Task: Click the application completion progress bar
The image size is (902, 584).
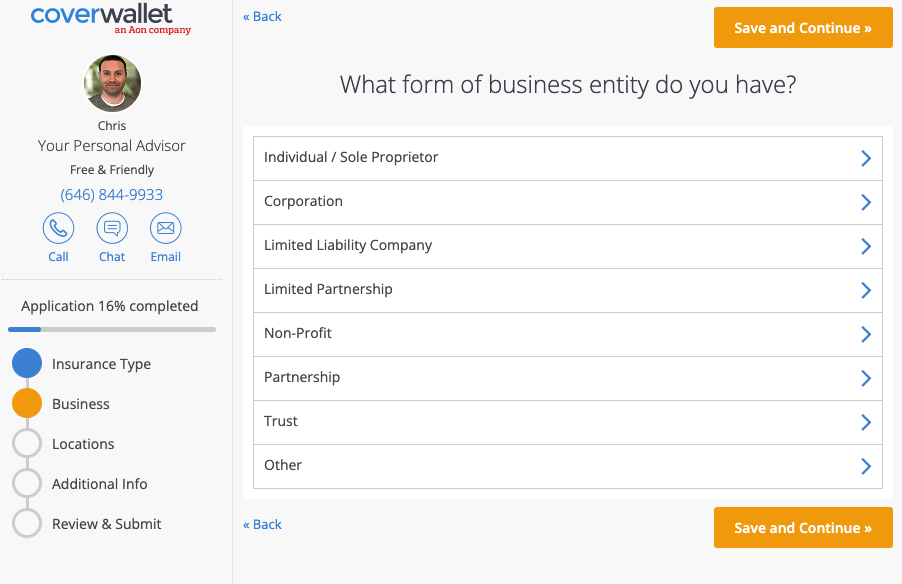Action: coord(111,328)
